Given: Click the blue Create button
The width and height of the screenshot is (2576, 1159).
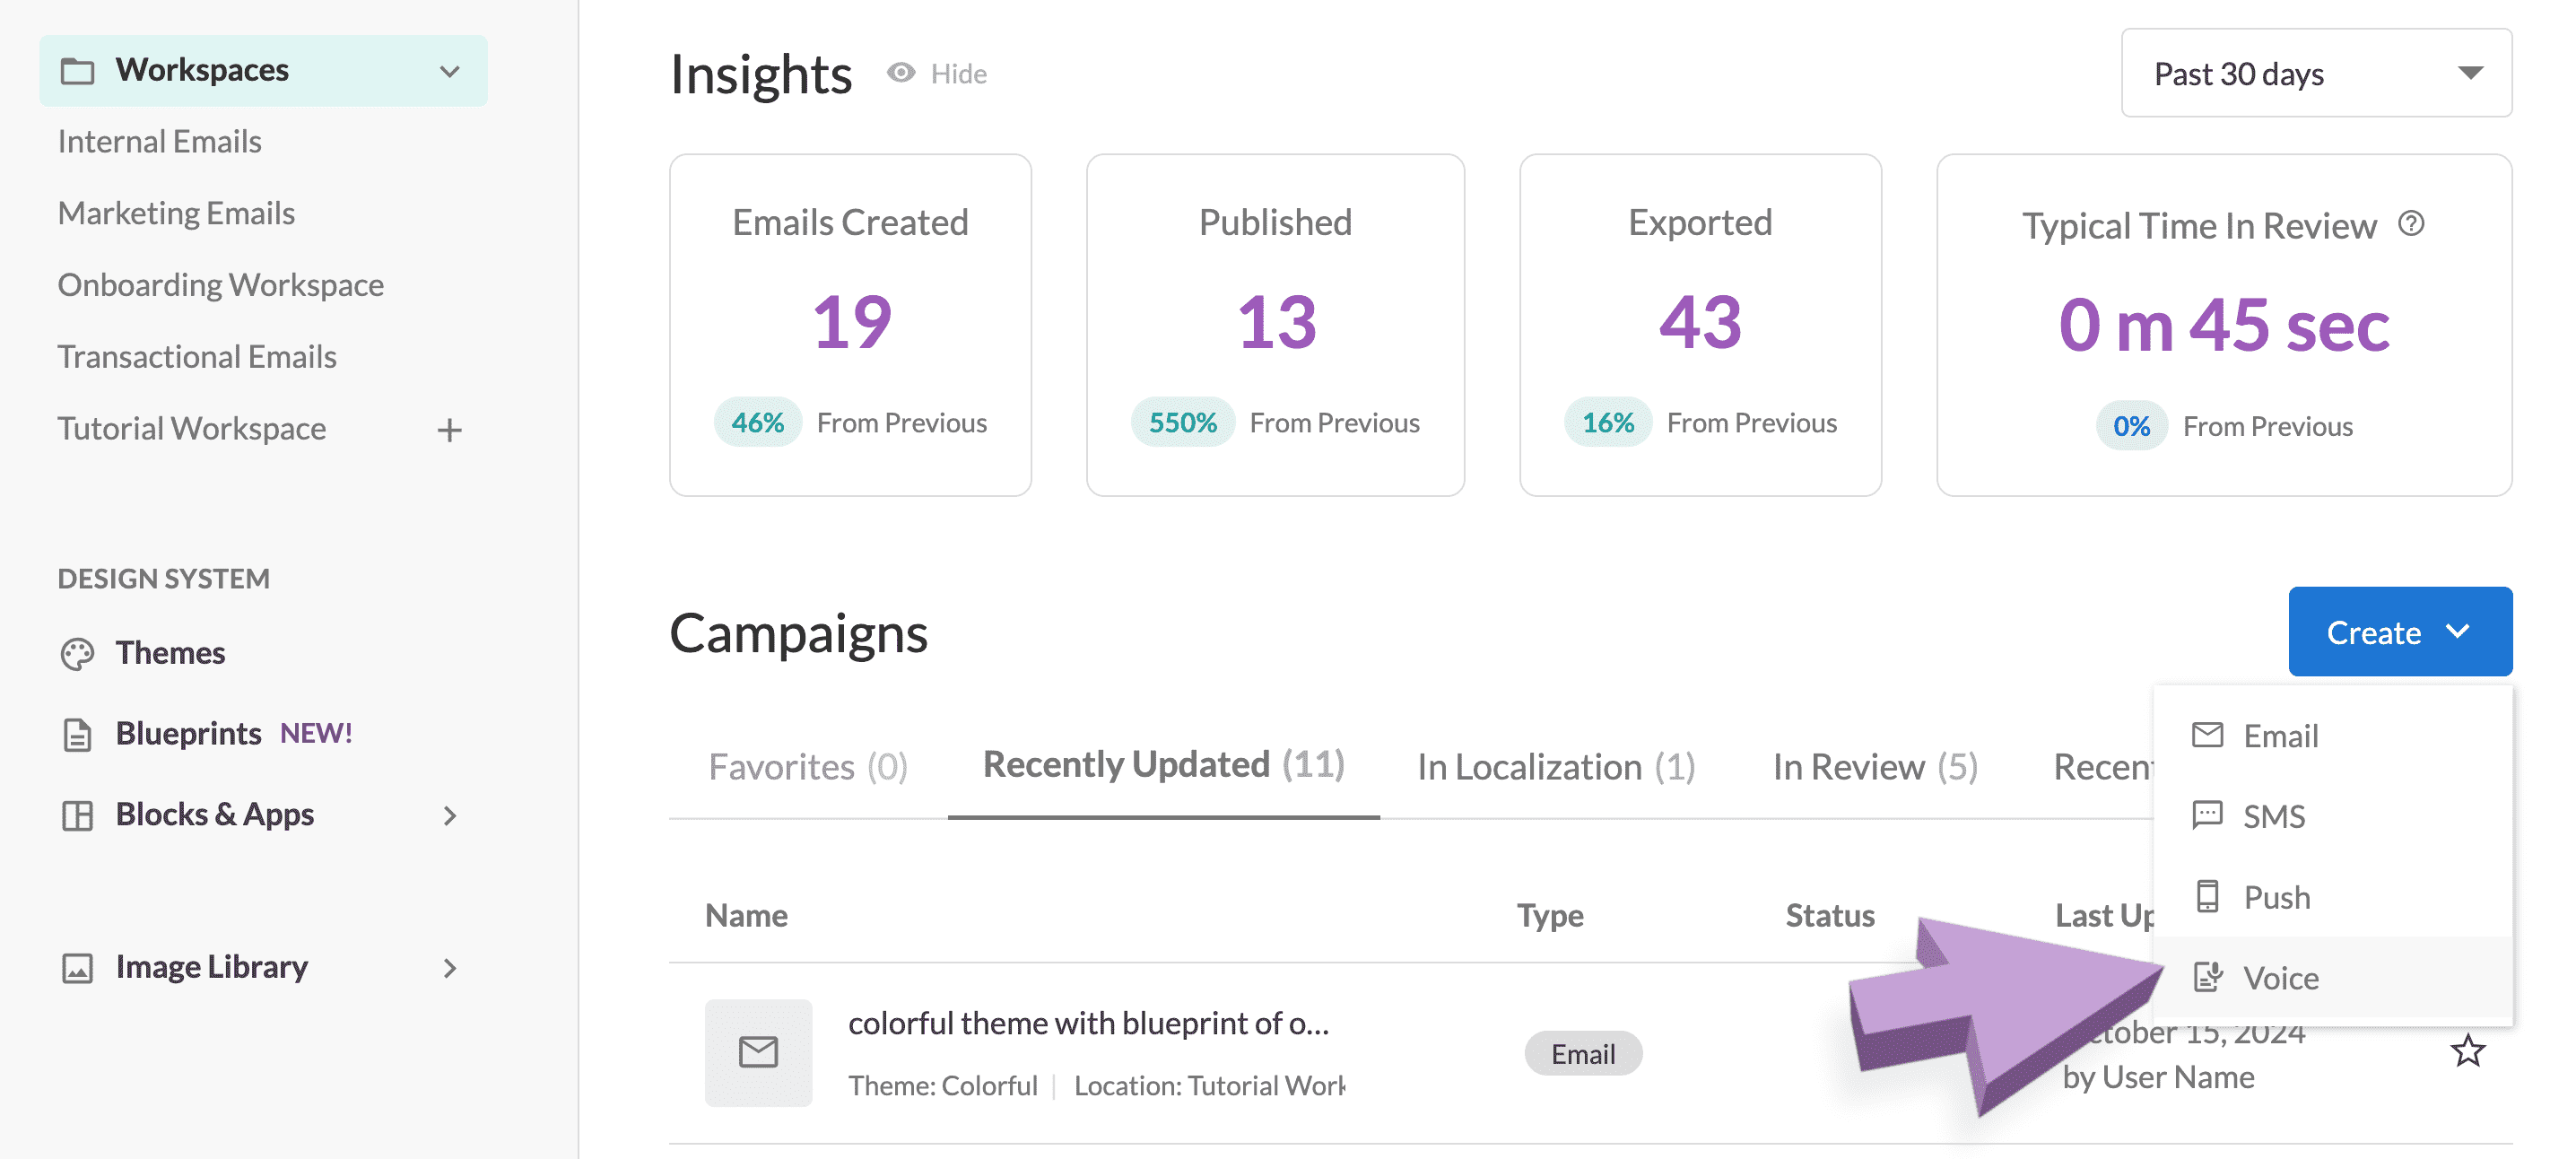Looking at the screenshot, I should (2400, 632).
